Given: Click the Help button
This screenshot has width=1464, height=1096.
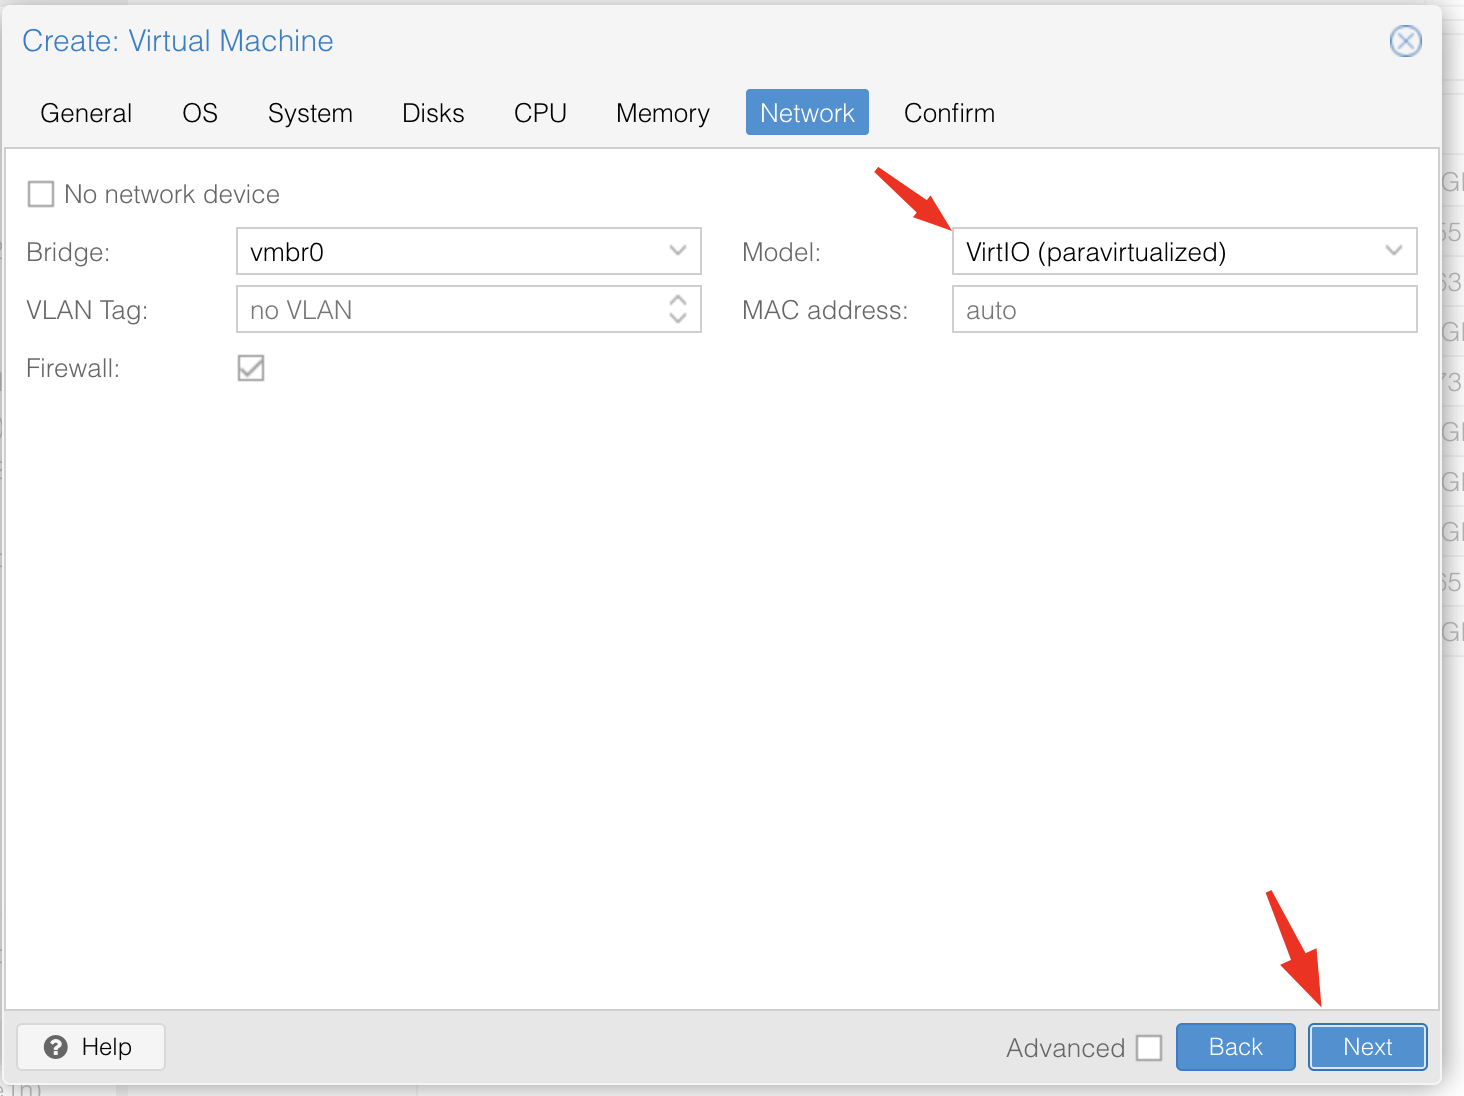Looking at the screenshot, I should click(x=91, y=1047).
